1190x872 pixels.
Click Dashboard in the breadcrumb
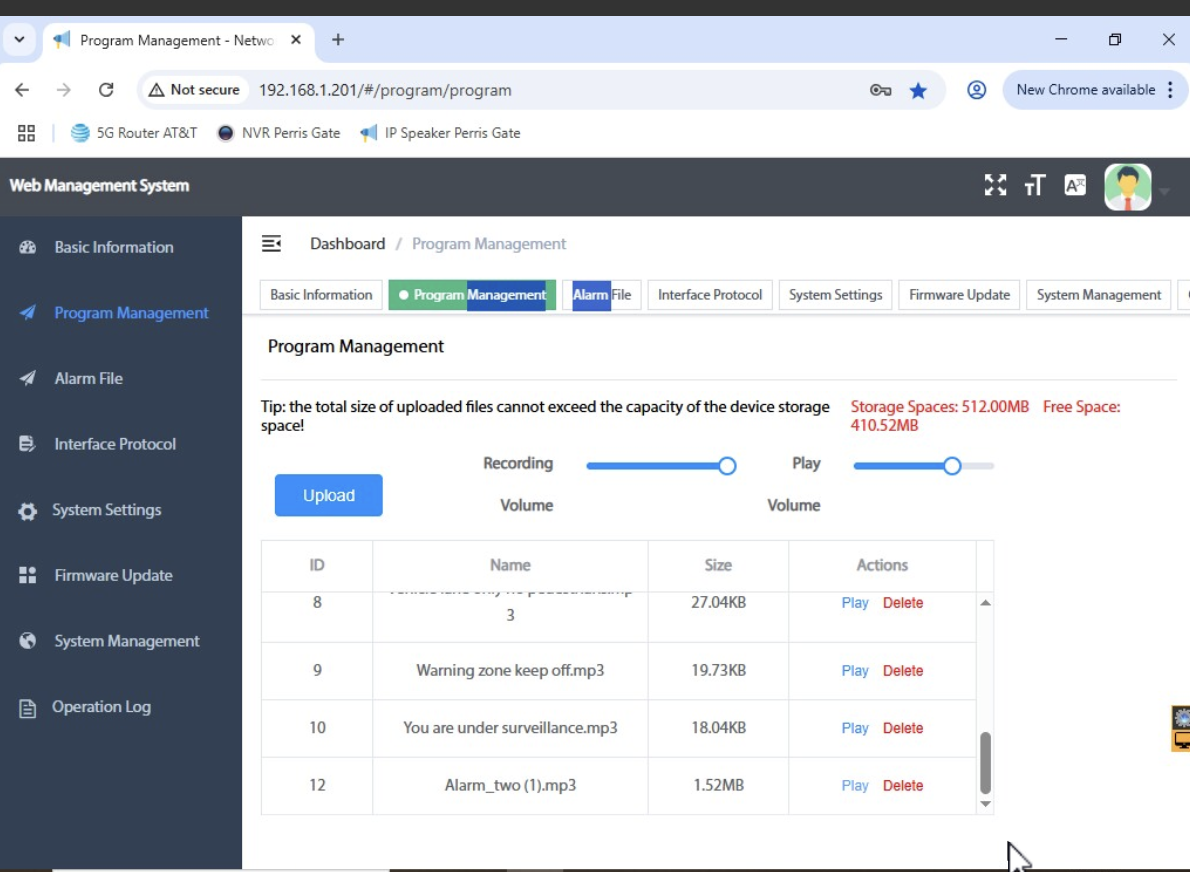coord(348,244)
